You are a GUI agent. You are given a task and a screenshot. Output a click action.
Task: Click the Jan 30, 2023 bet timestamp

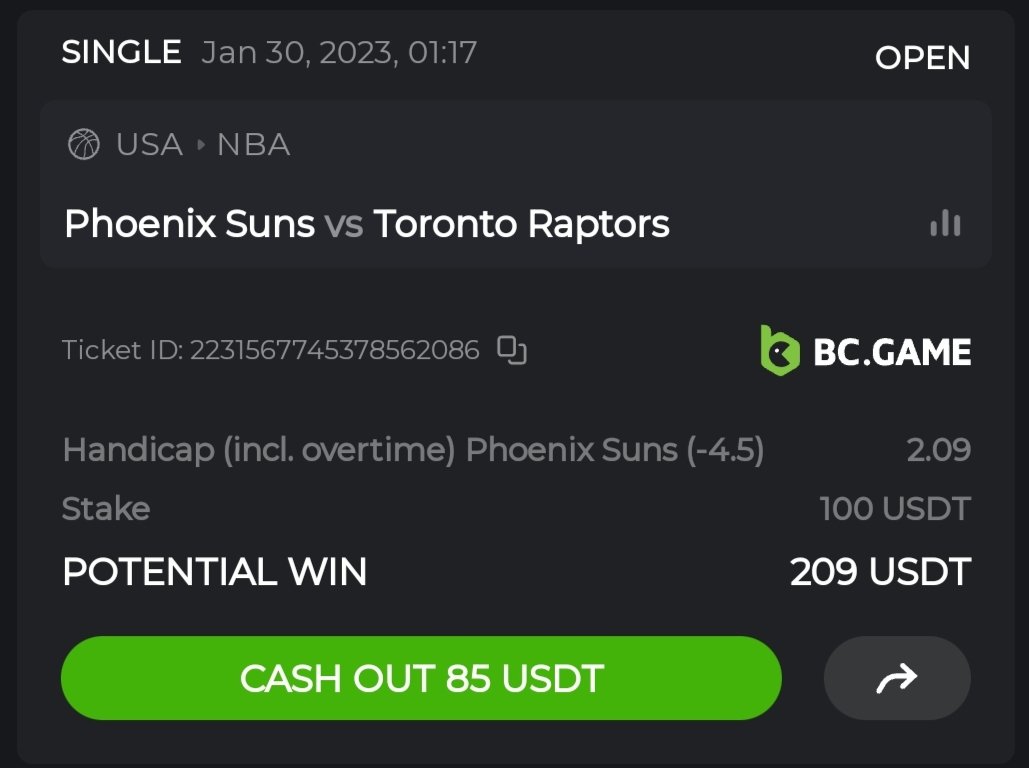(x=339, y=52)
